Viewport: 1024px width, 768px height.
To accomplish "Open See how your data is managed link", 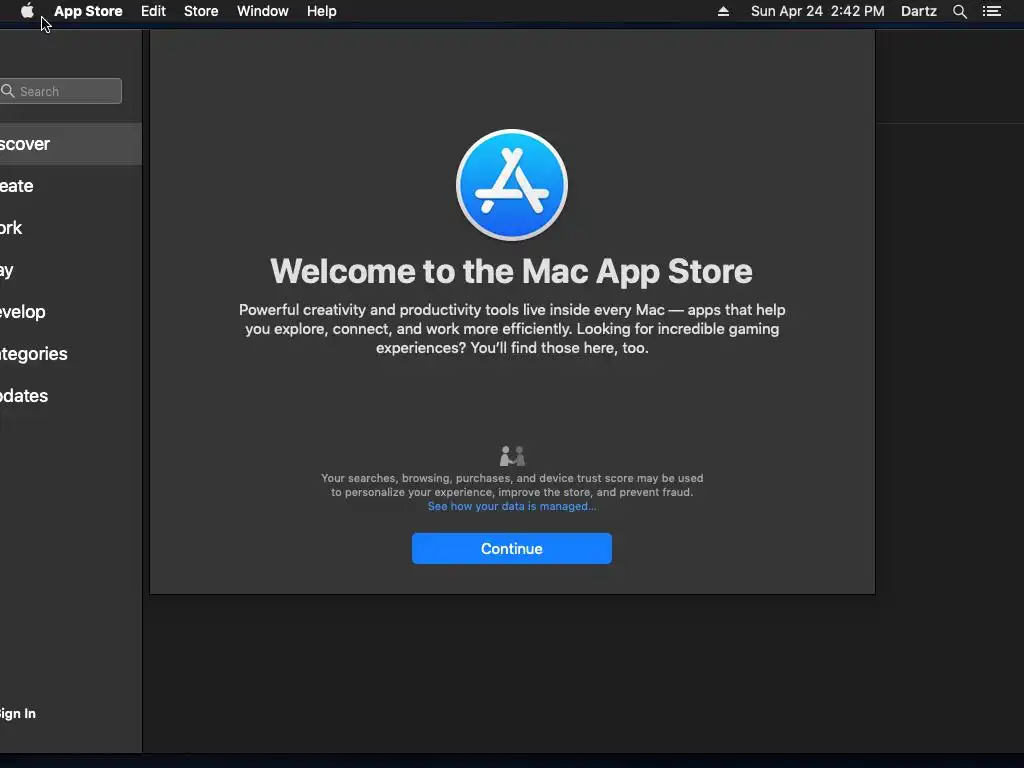I will pyautogui.click(x=512, y=506).
